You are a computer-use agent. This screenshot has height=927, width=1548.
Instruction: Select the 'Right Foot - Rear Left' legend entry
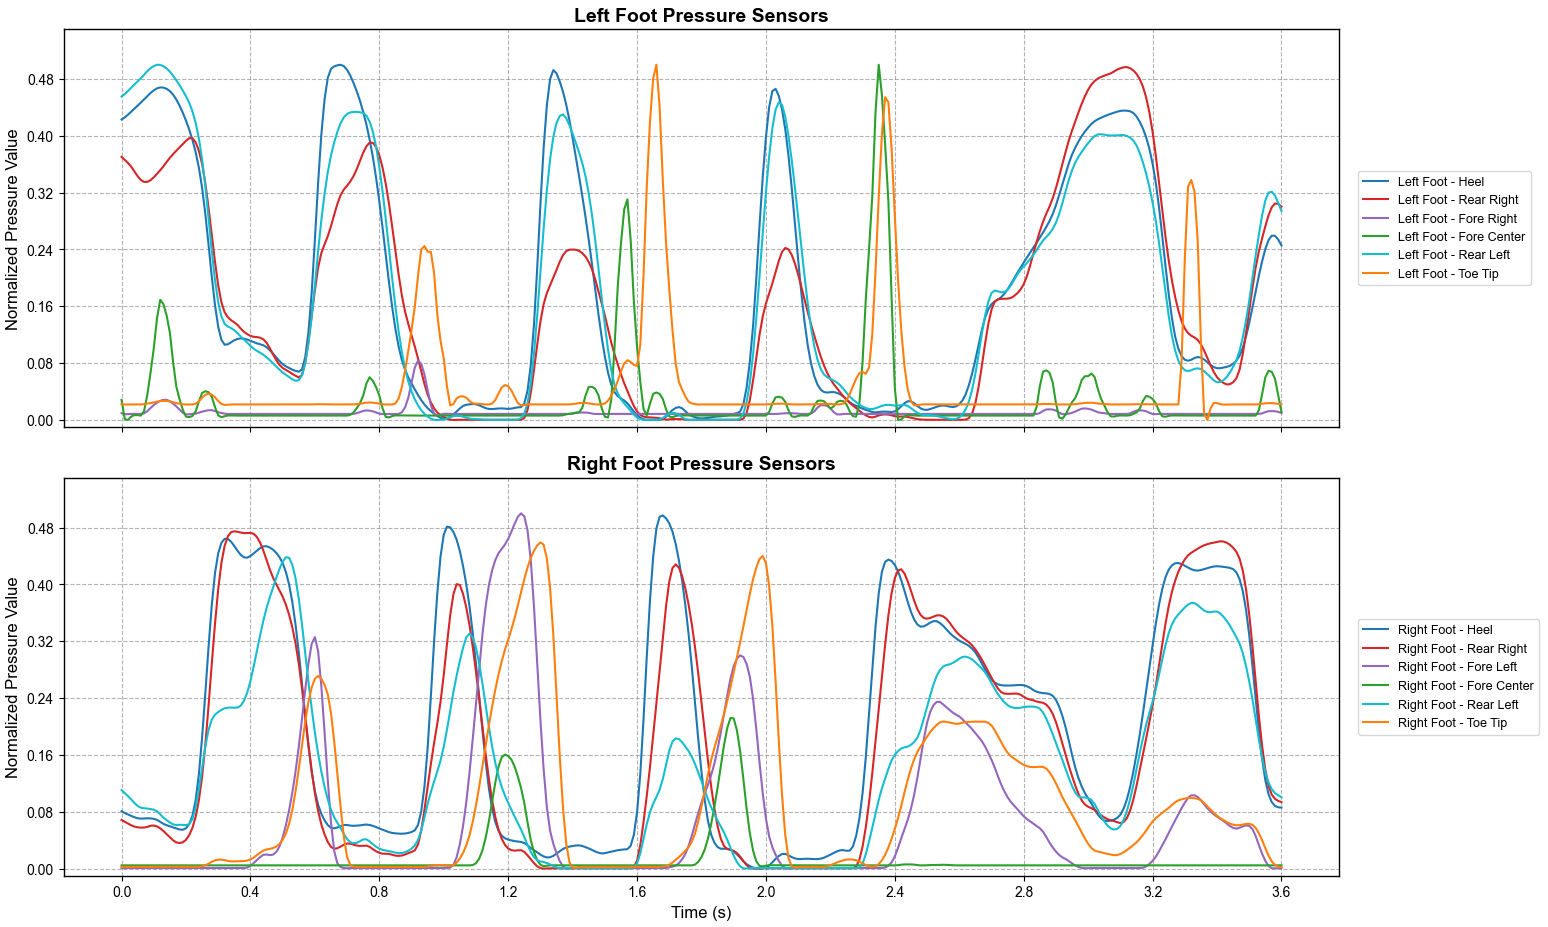point(1457,705)
